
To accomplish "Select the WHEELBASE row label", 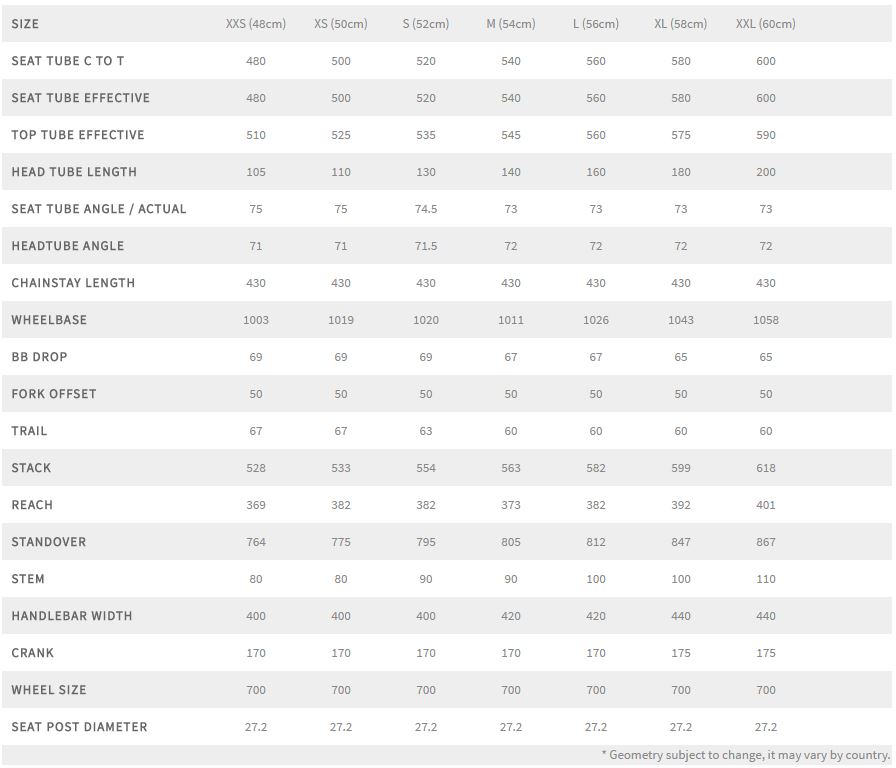I will point(49,320).
